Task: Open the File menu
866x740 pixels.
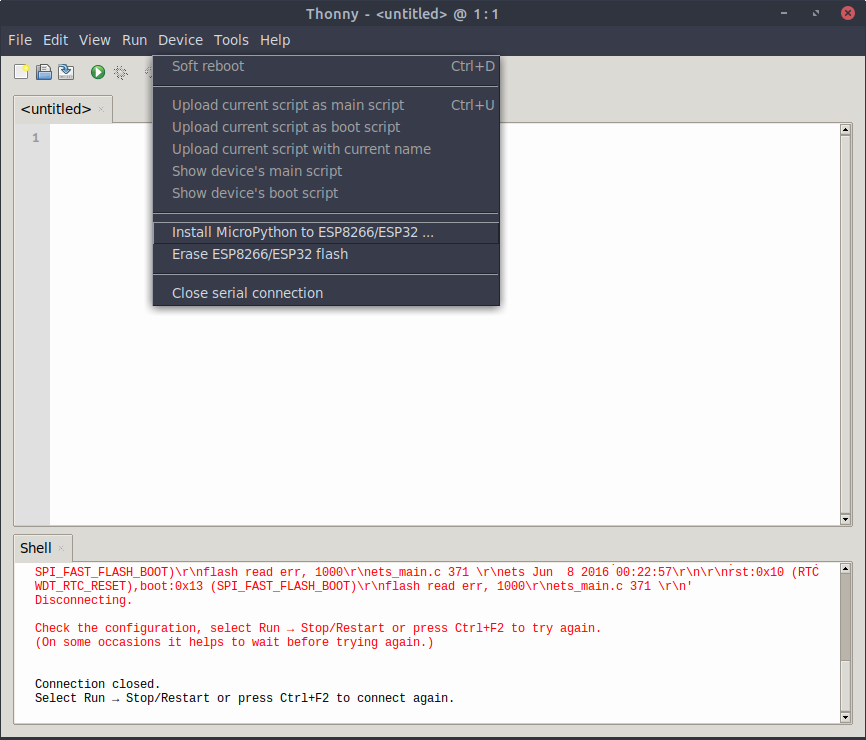Action: coord(20,40)
